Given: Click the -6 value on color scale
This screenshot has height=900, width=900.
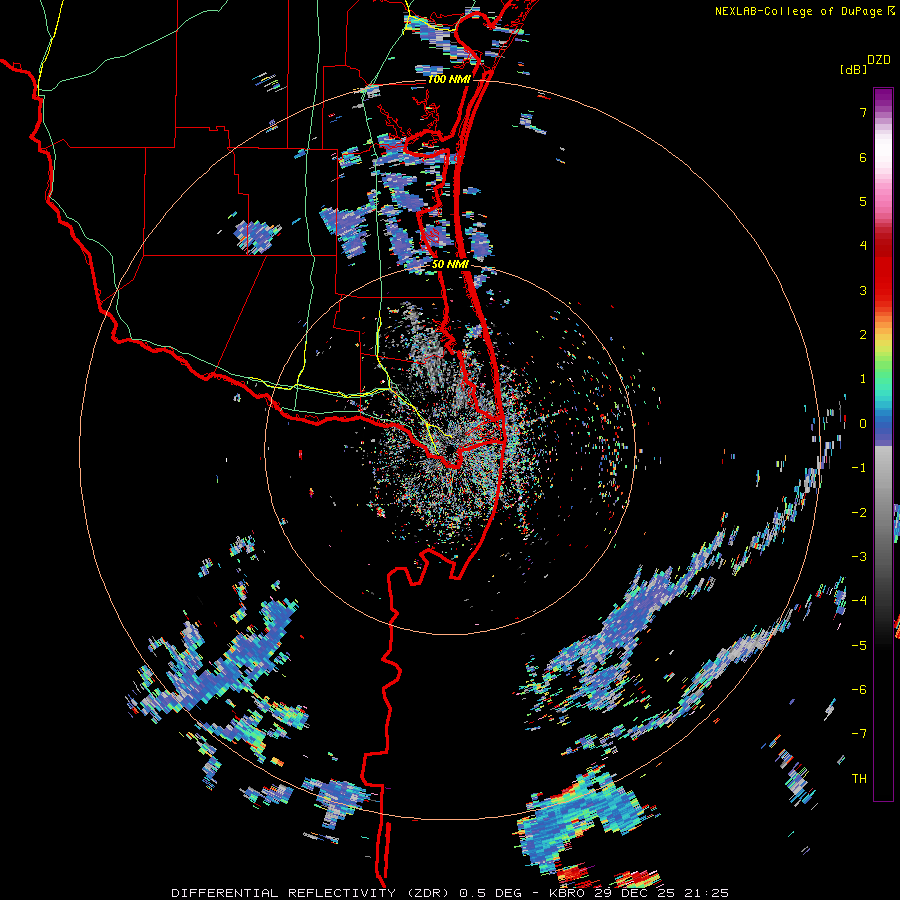Looking at the screenshot, I should tap(859, 690).
